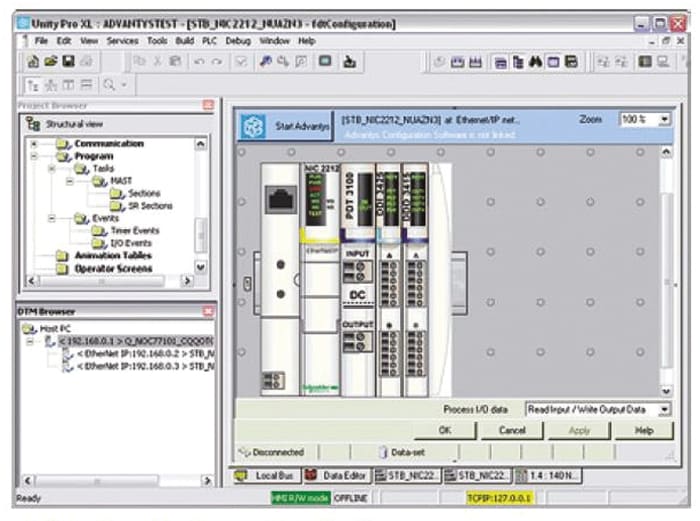Screen dimensions: 700x521
Task: Click the Advantys cube logo icon
Action: [x=253, y=126]
